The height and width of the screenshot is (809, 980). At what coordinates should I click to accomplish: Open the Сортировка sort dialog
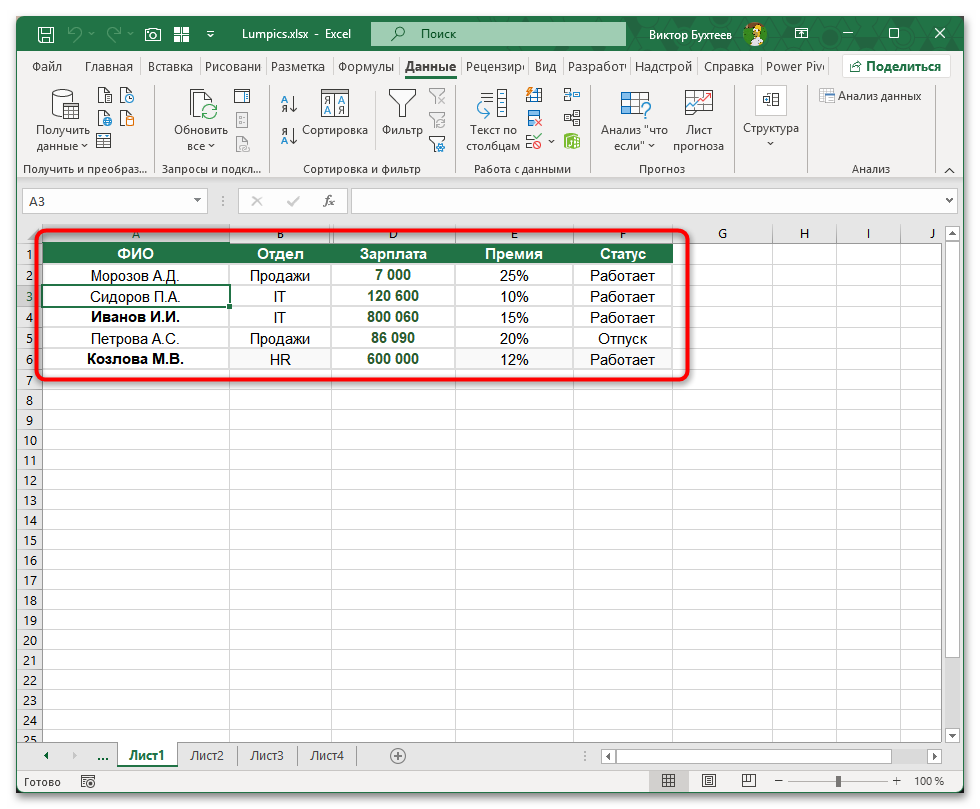coord(335,113)
